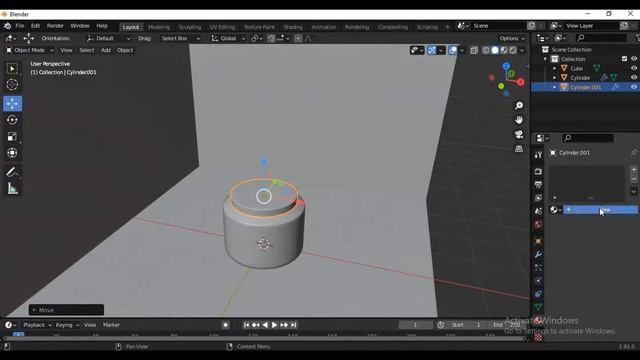The width and height of the screenshot is (640, 360).
Task: Switch to solid viewport shading
Action: point(495,51)
